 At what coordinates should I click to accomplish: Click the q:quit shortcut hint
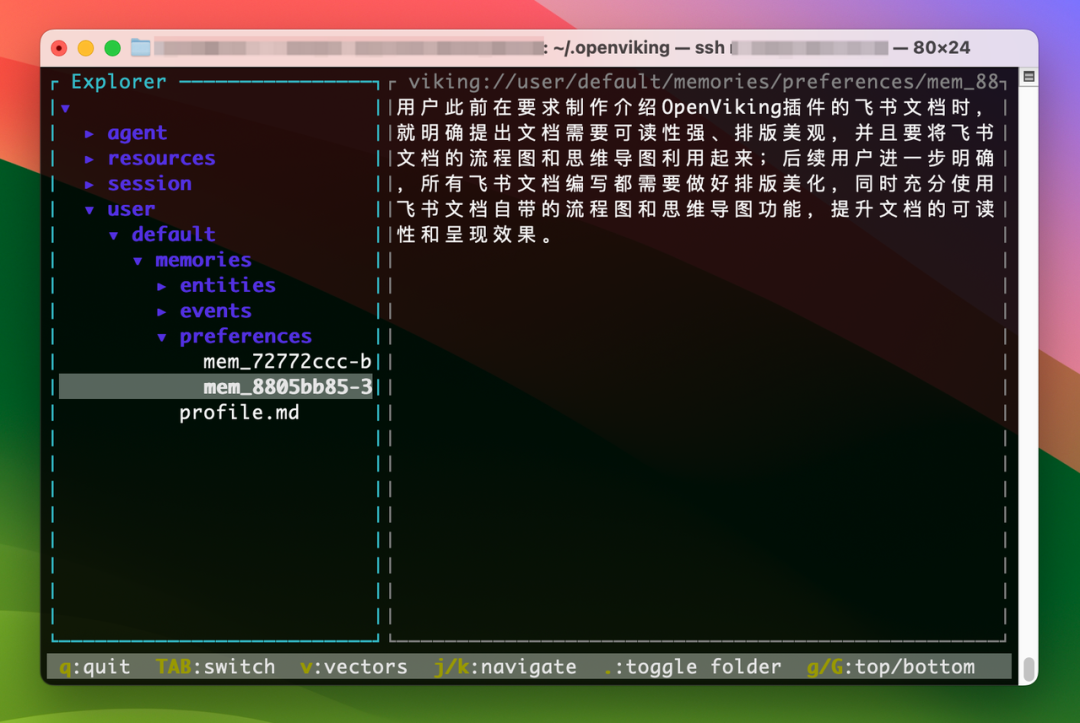coord(94,667)
